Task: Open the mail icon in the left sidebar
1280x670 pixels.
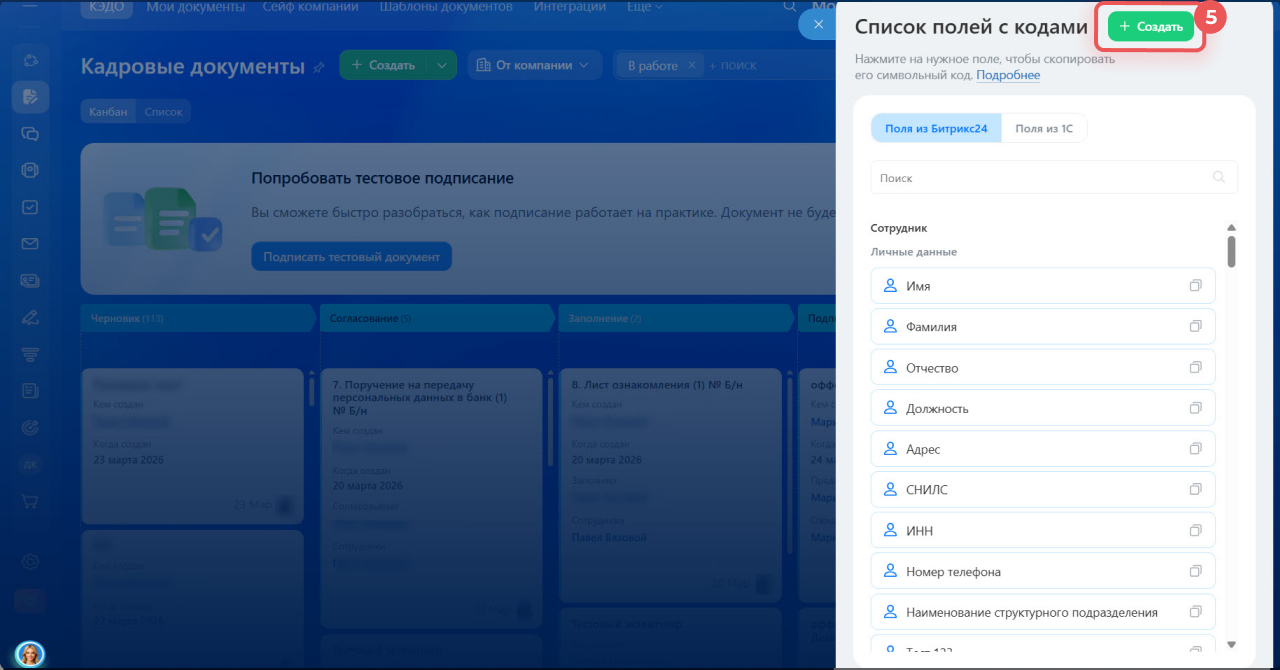Action: coord(30,244)
